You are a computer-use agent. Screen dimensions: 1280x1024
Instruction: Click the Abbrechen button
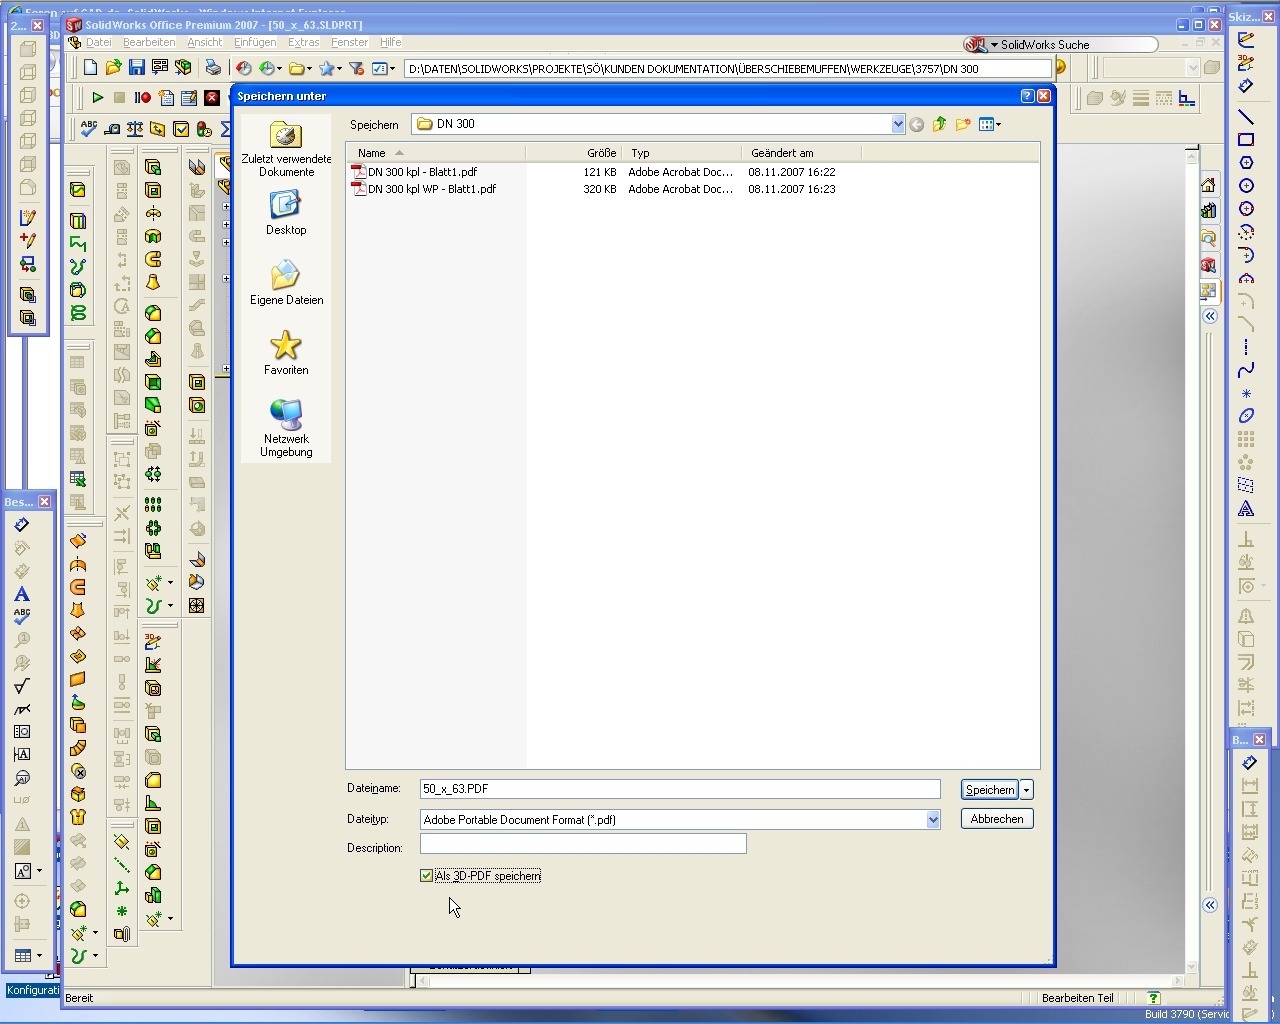tap(996, 819)
